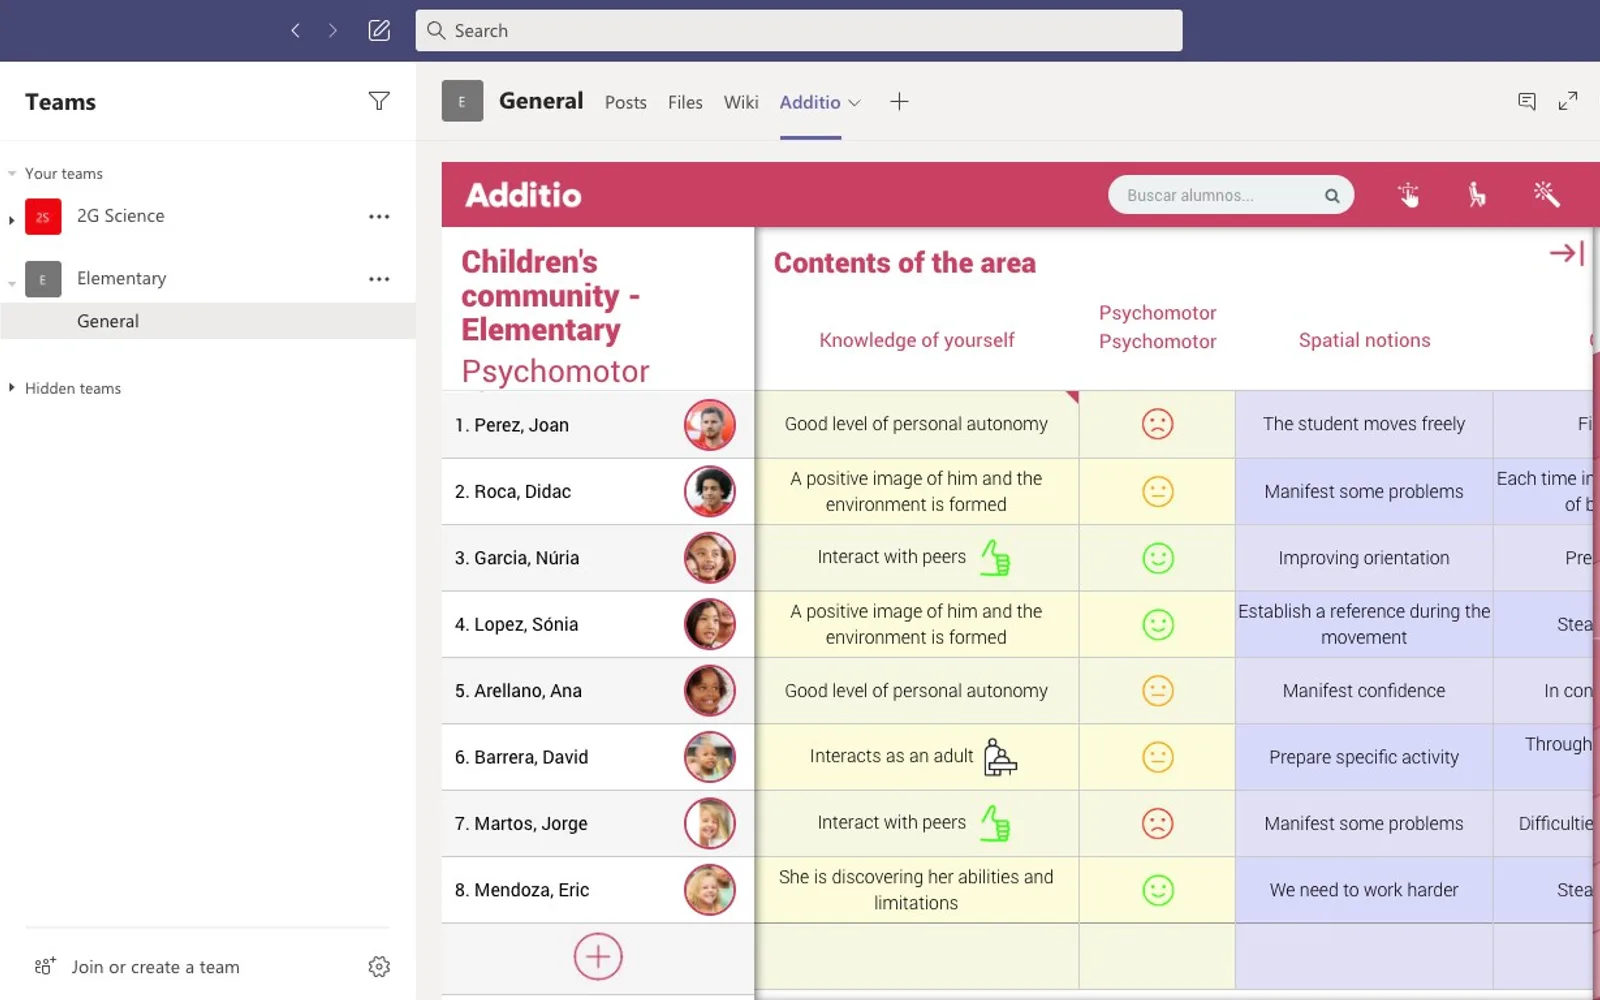Screen dimensions: 1600x1000
Task: Select the Additio tab
Action: coord(809,102)
